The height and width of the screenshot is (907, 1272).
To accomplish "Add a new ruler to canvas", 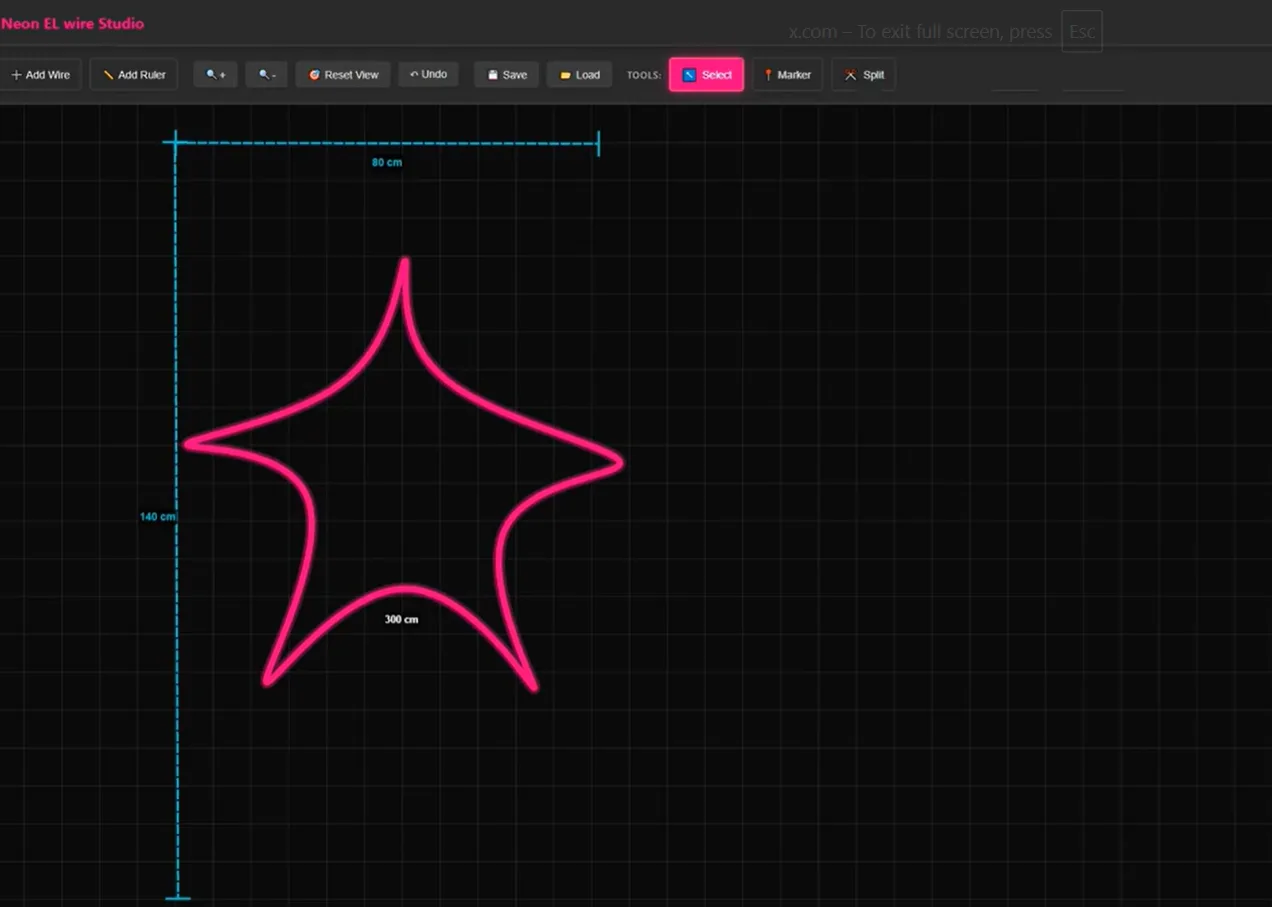I will [134, 75].
